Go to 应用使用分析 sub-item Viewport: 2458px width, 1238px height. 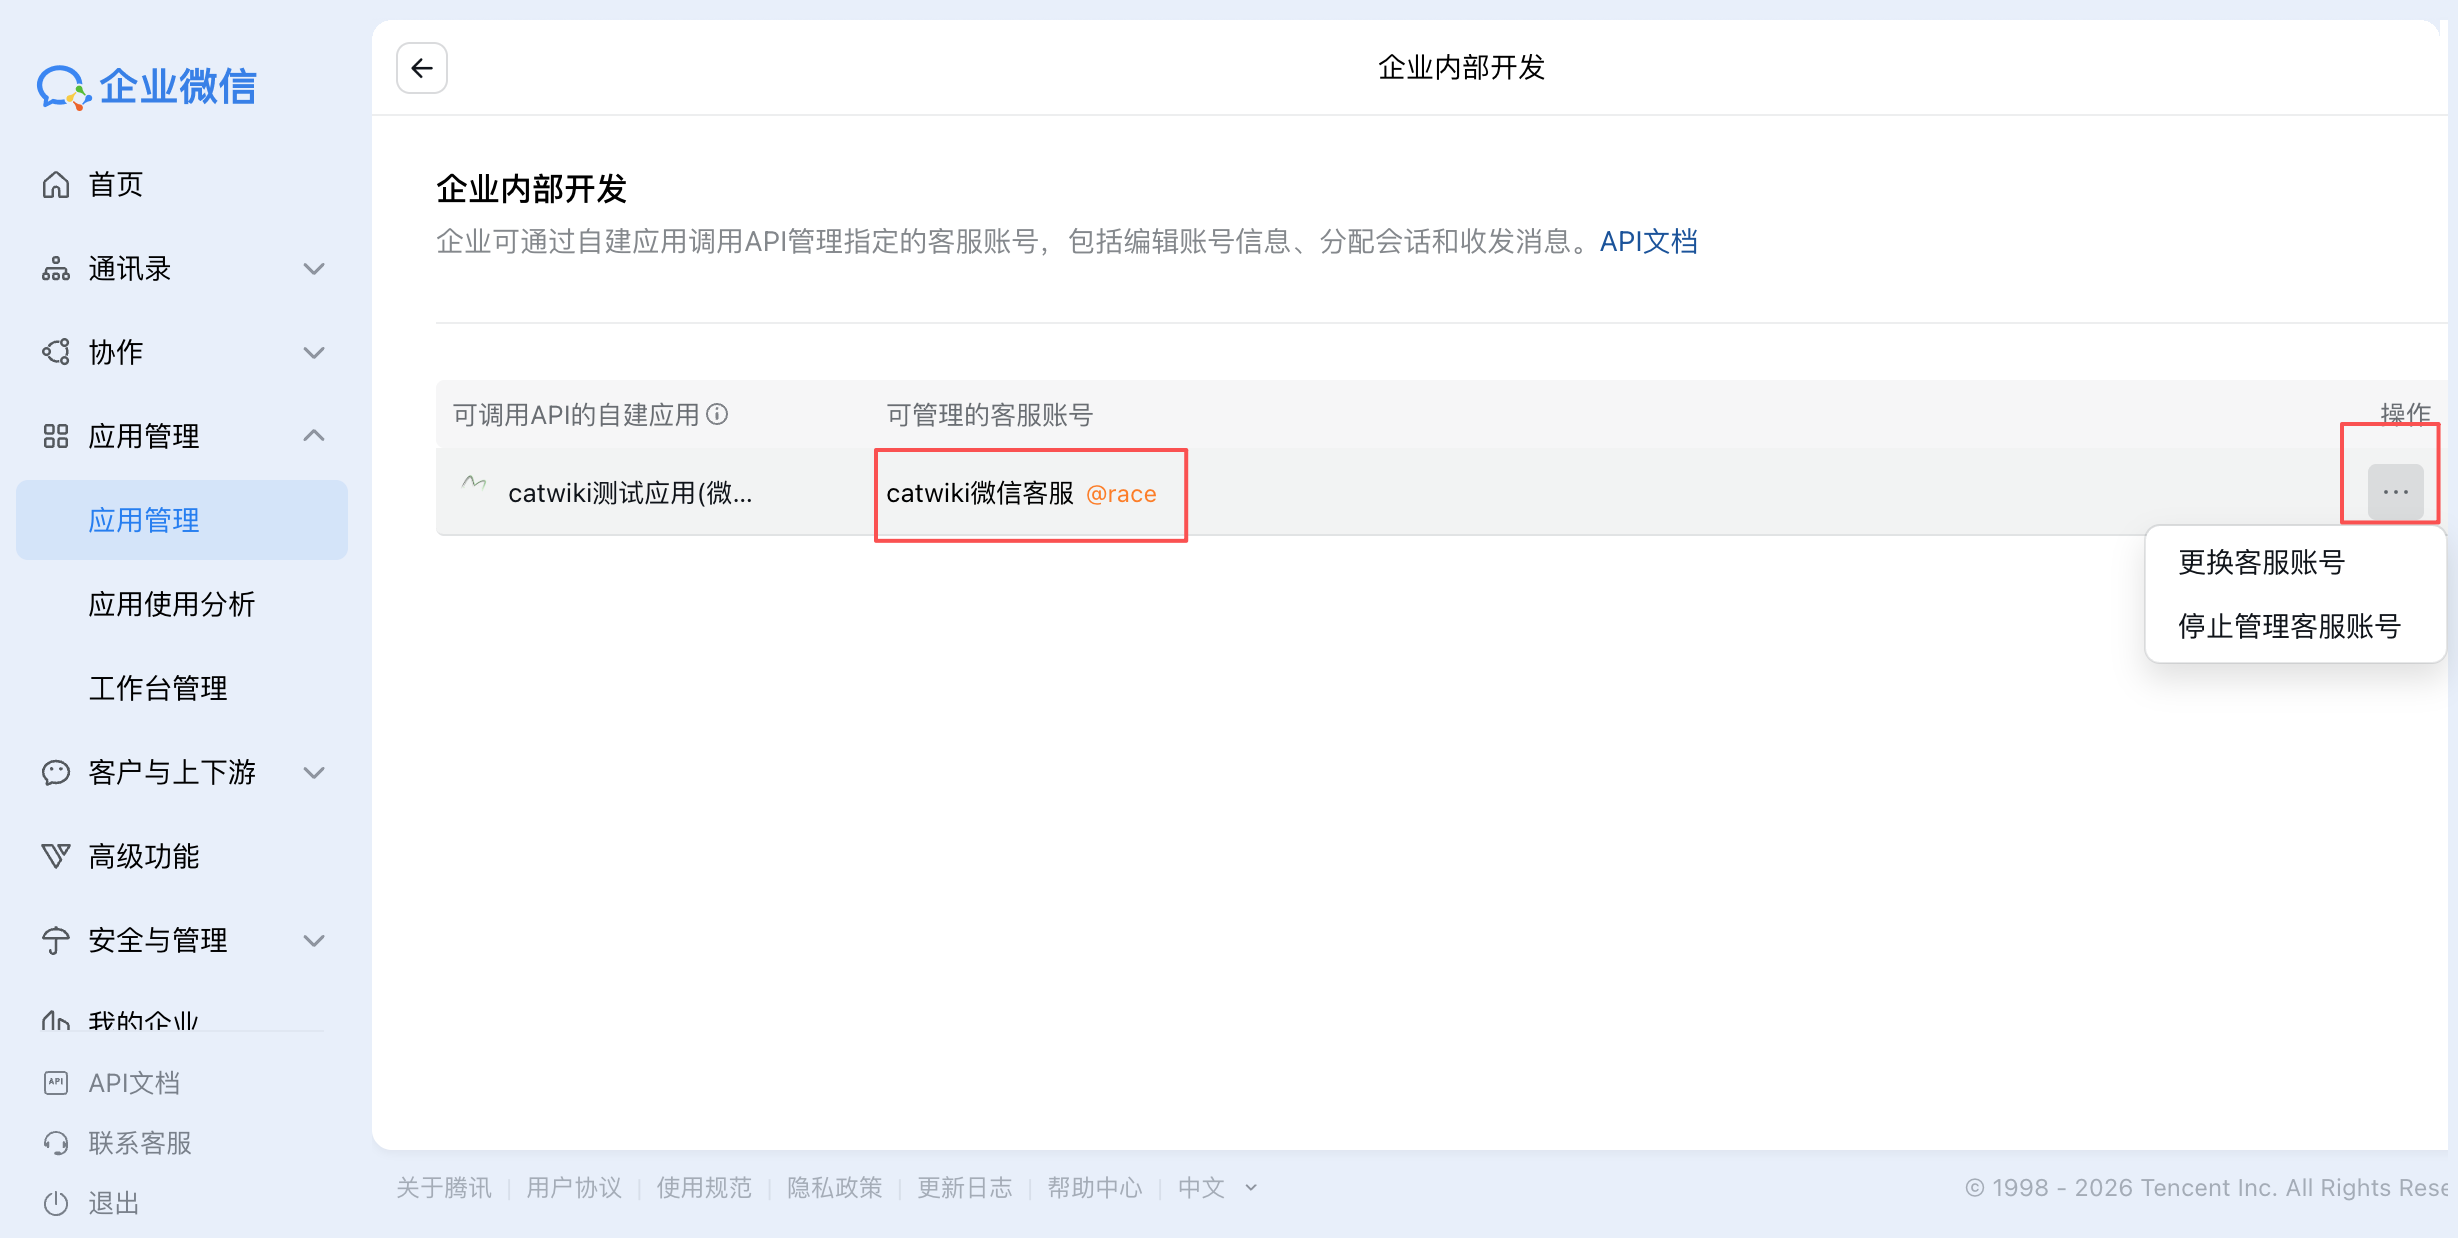point(172,605)
